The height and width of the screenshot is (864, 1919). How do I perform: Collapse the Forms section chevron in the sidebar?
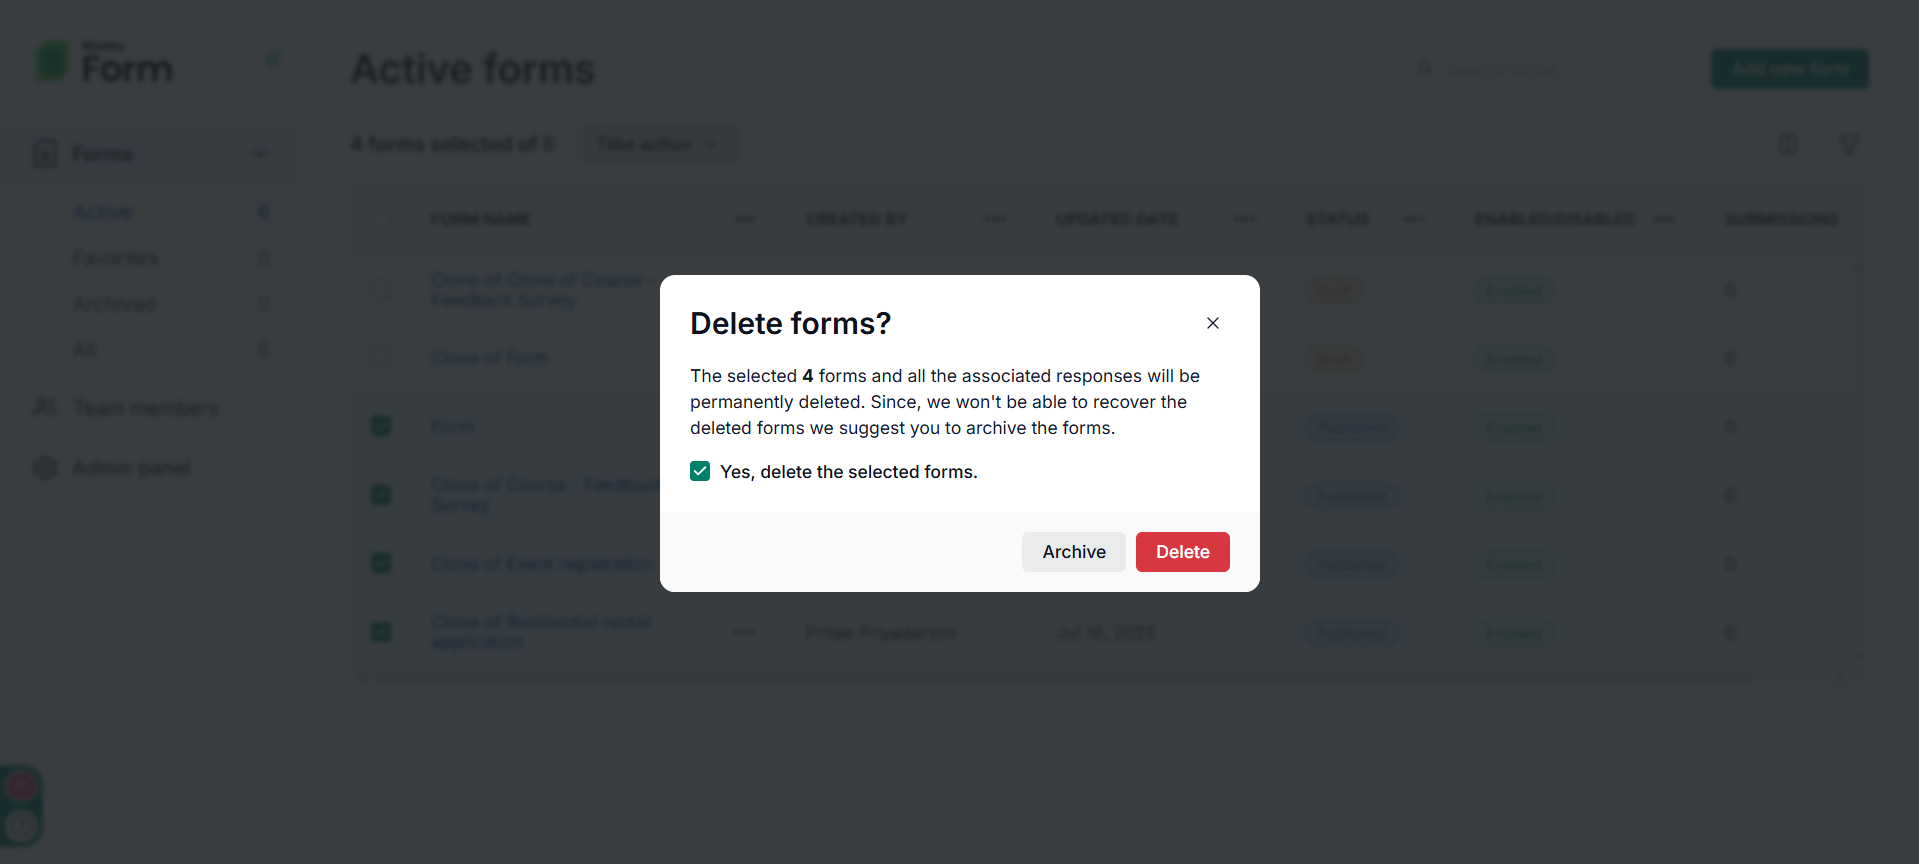coord(260,154)
